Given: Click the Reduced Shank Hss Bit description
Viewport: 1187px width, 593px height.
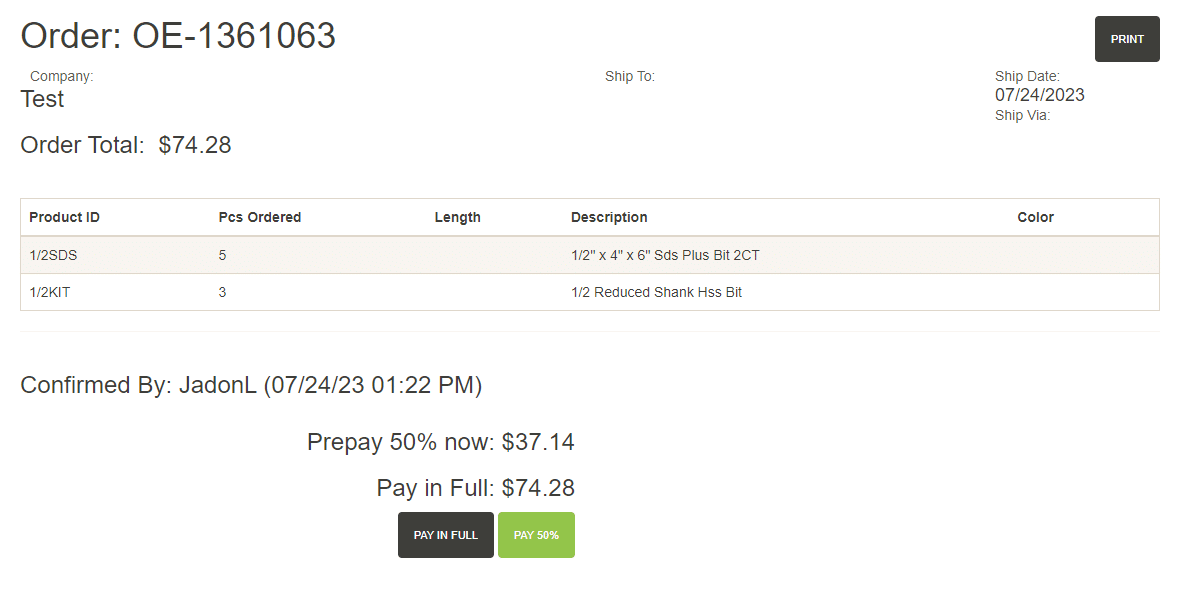Looking at the screenshot, I should tap(656, 292).
